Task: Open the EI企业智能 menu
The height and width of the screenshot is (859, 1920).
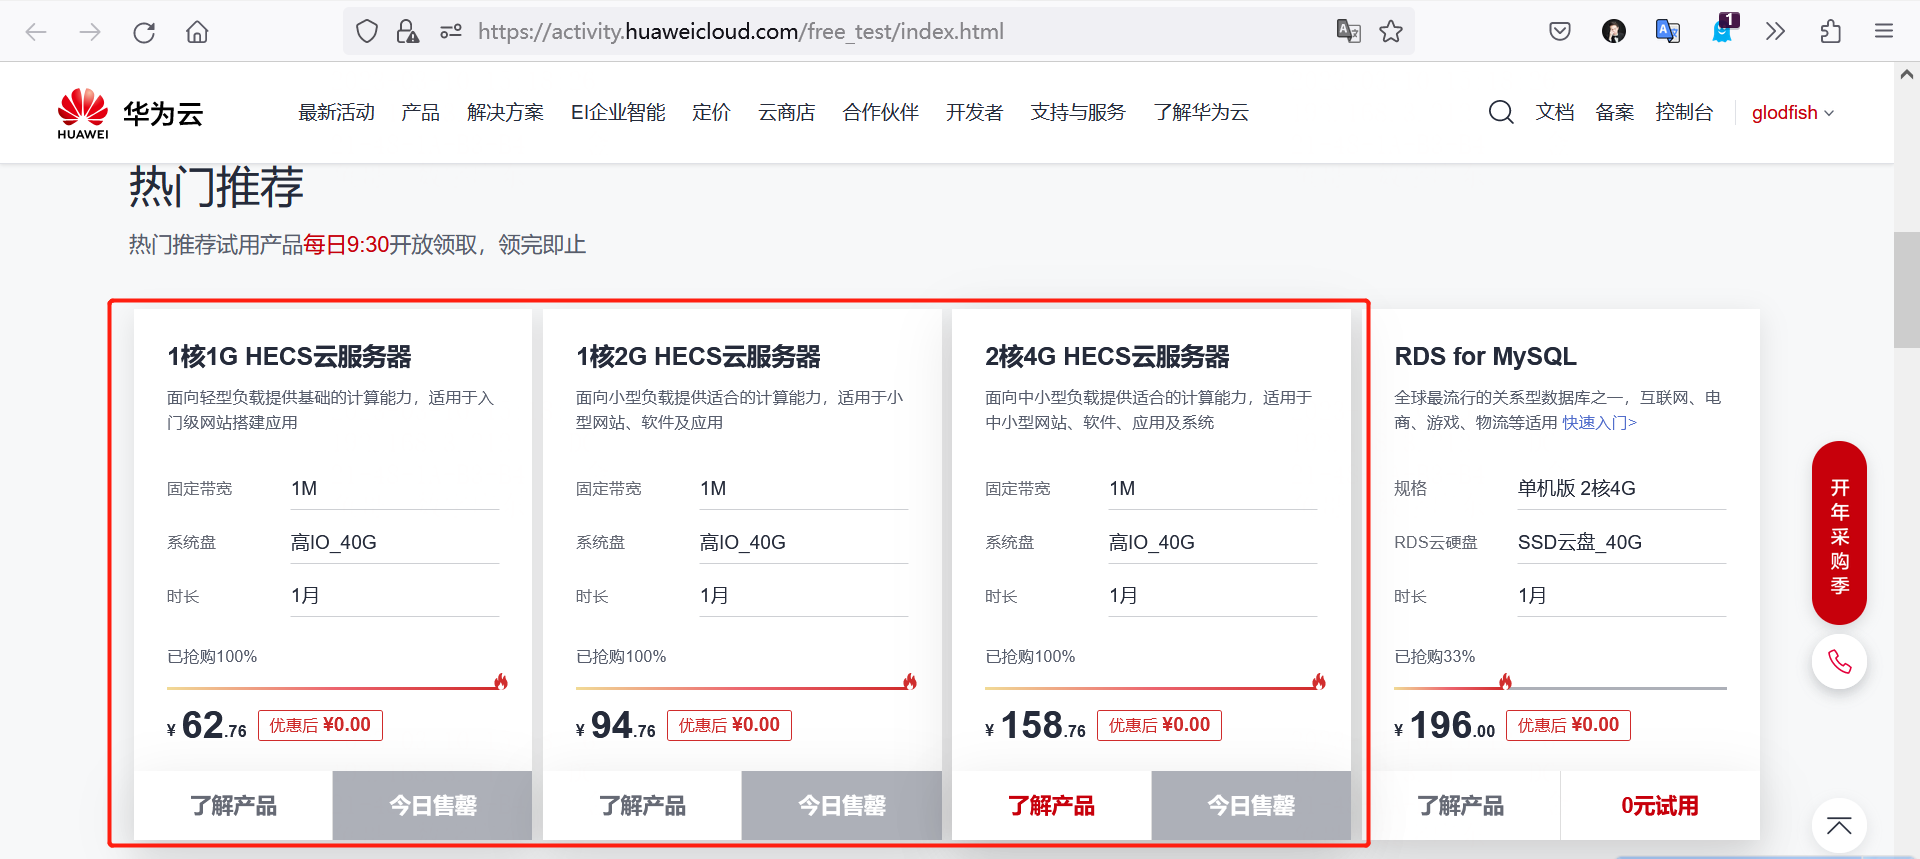Action: point(618,112)
